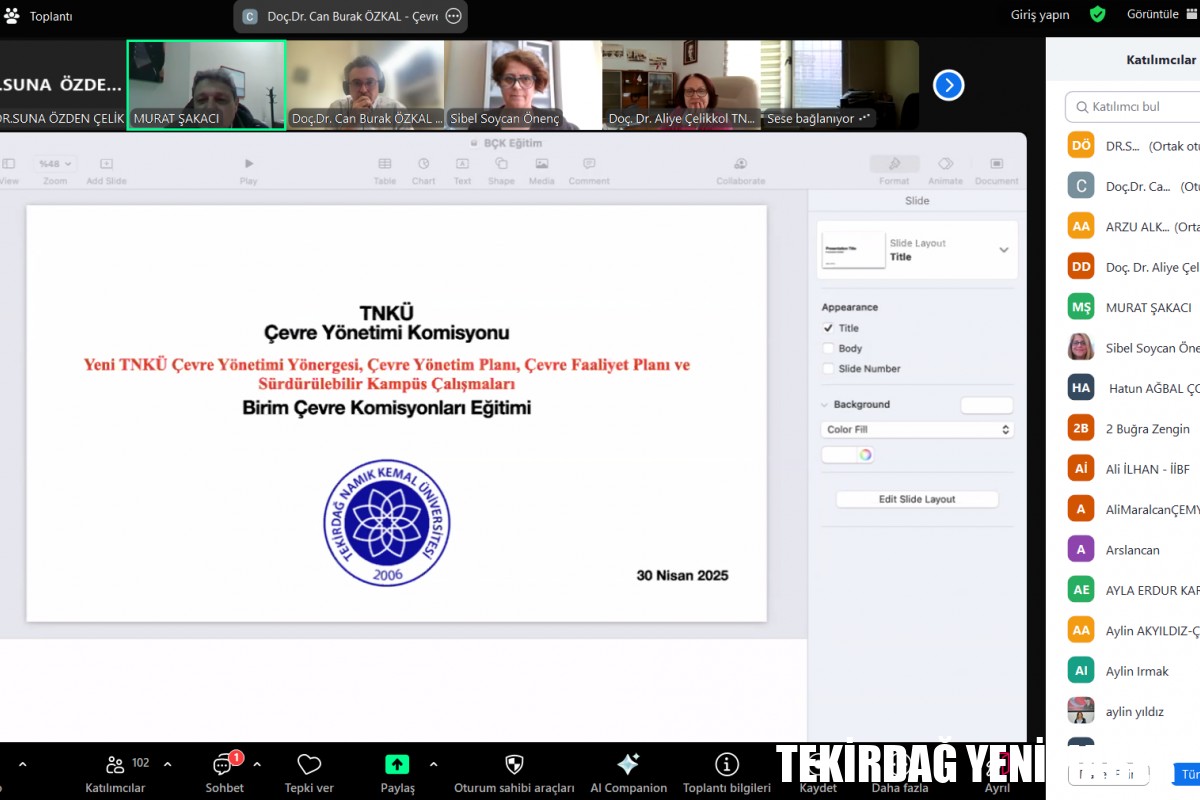Click the Keynote Table tool

[385, 170]
